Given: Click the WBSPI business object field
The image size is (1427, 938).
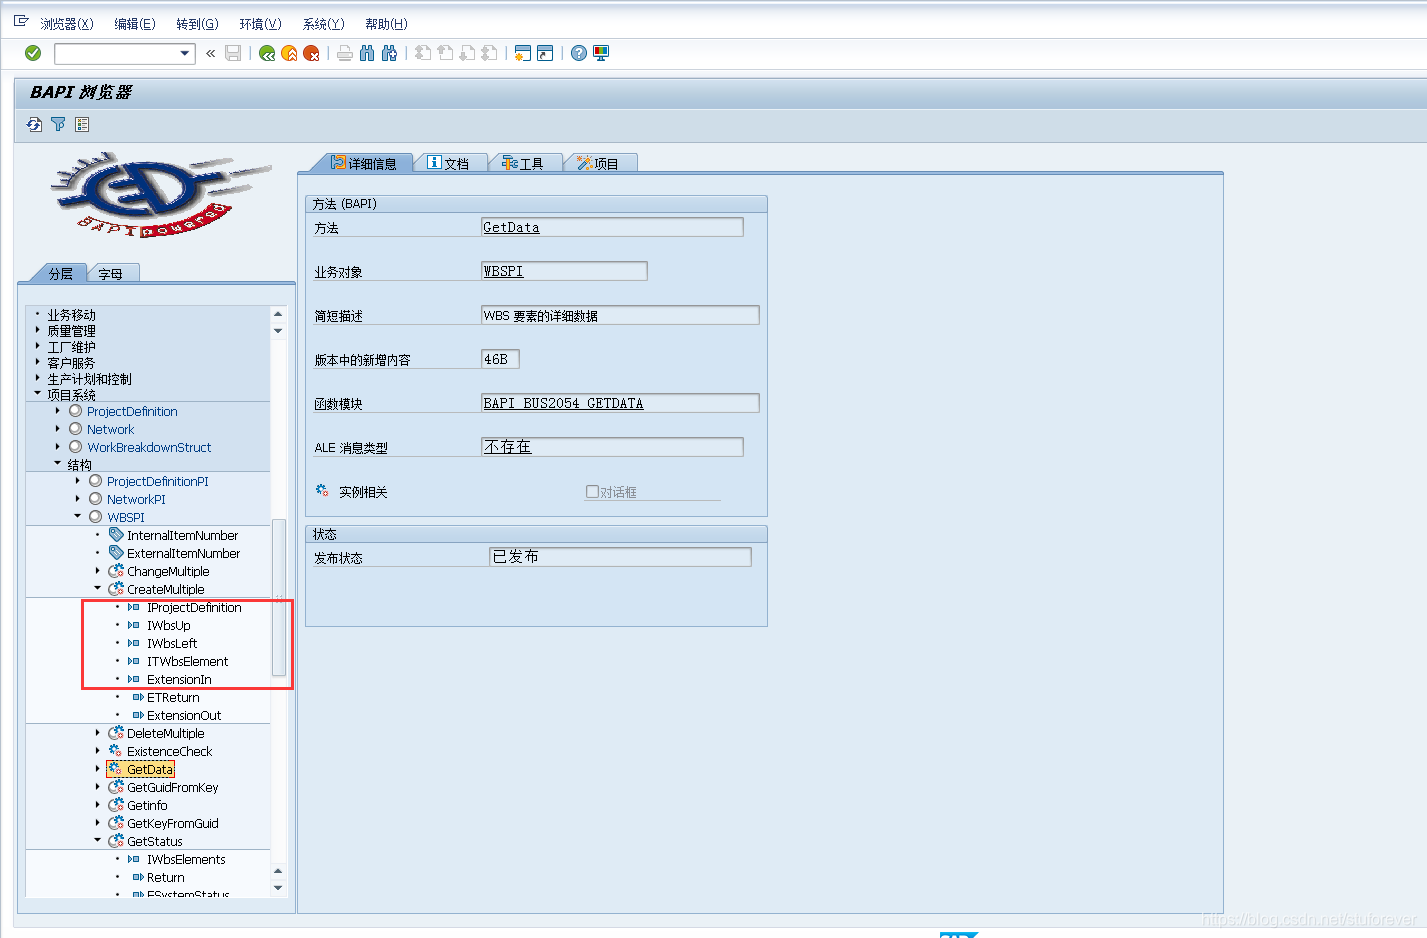Looking at the screenshot, I should point(564,271).
